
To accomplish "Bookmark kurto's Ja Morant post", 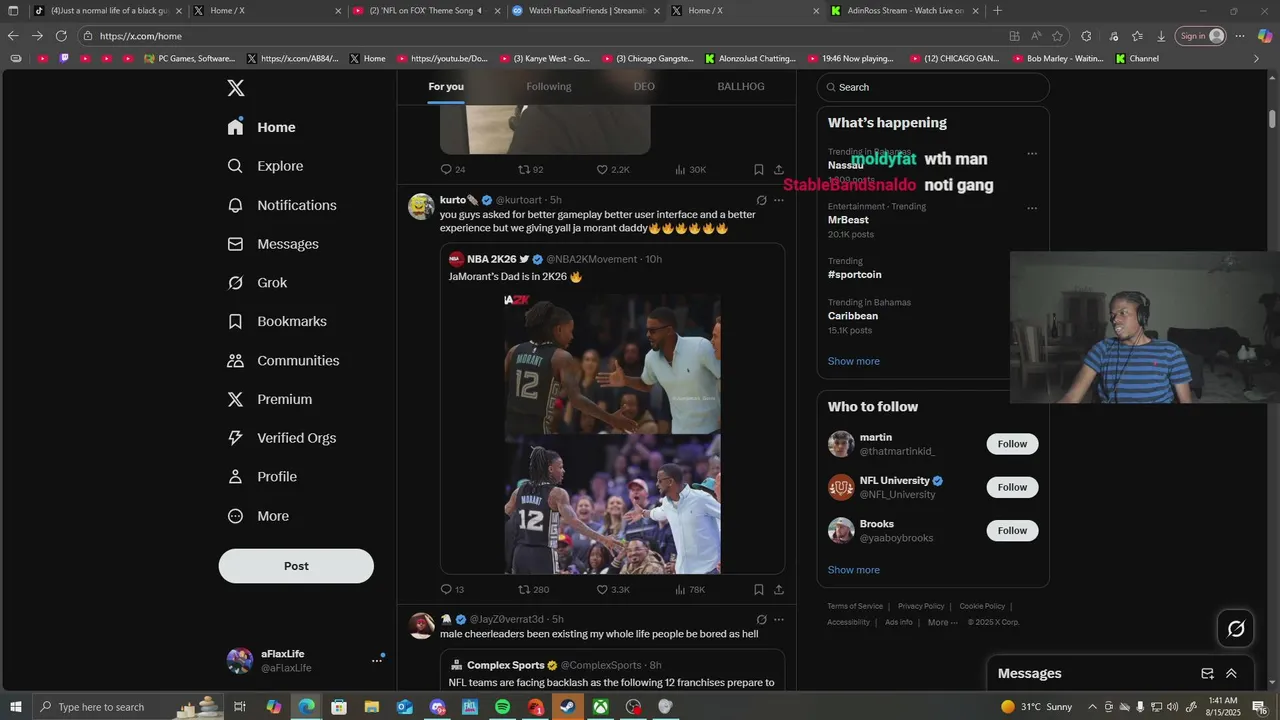I will coord(759,590).
